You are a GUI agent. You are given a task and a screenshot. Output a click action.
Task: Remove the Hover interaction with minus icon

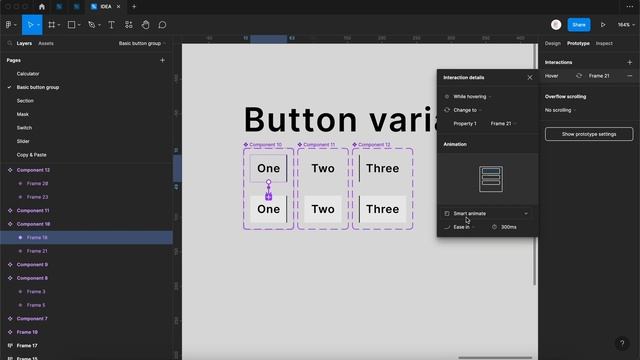pyautogui.click(x=629, y=76)
